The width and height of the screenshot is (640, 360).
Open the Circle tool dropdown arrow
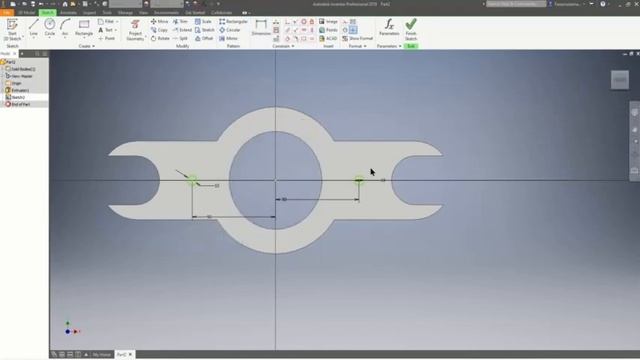tap(50, 38)
